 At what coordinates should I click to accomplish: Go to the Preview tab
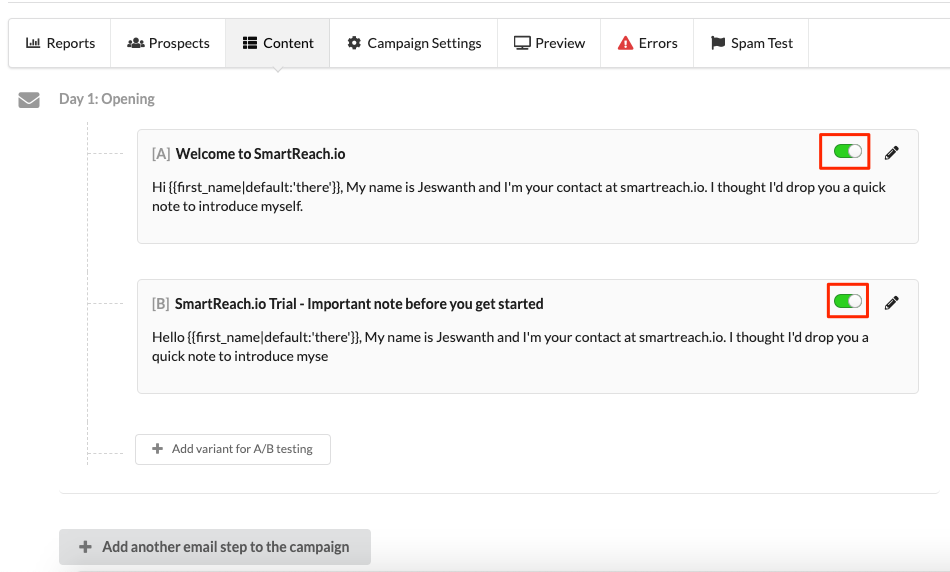(549, 43)
